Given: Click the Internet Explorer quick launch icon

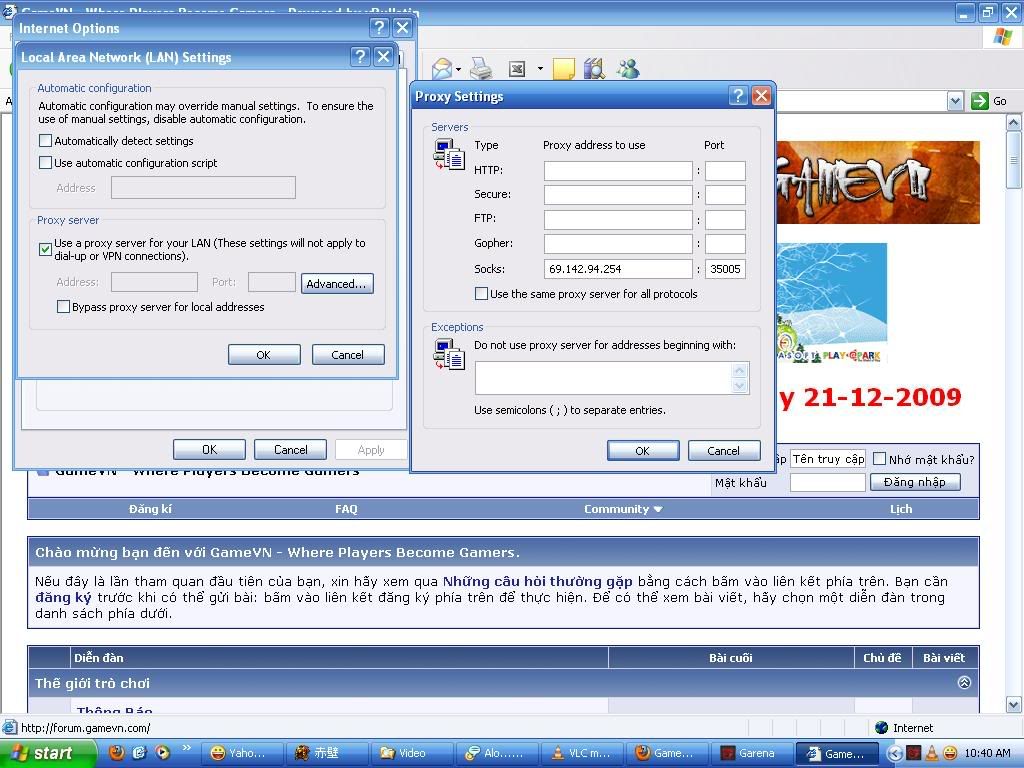Looking at the screenshot, I should pyautogui.click(x=139, y=752).
